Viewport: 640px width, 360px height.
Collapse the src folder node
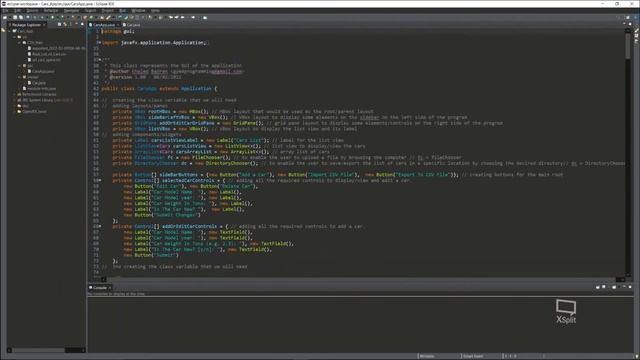click(14, 37)
